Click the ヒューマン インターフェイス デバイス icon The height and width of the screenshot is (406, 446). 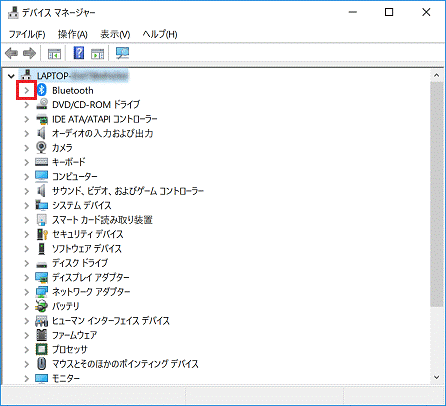click(42, 321)
